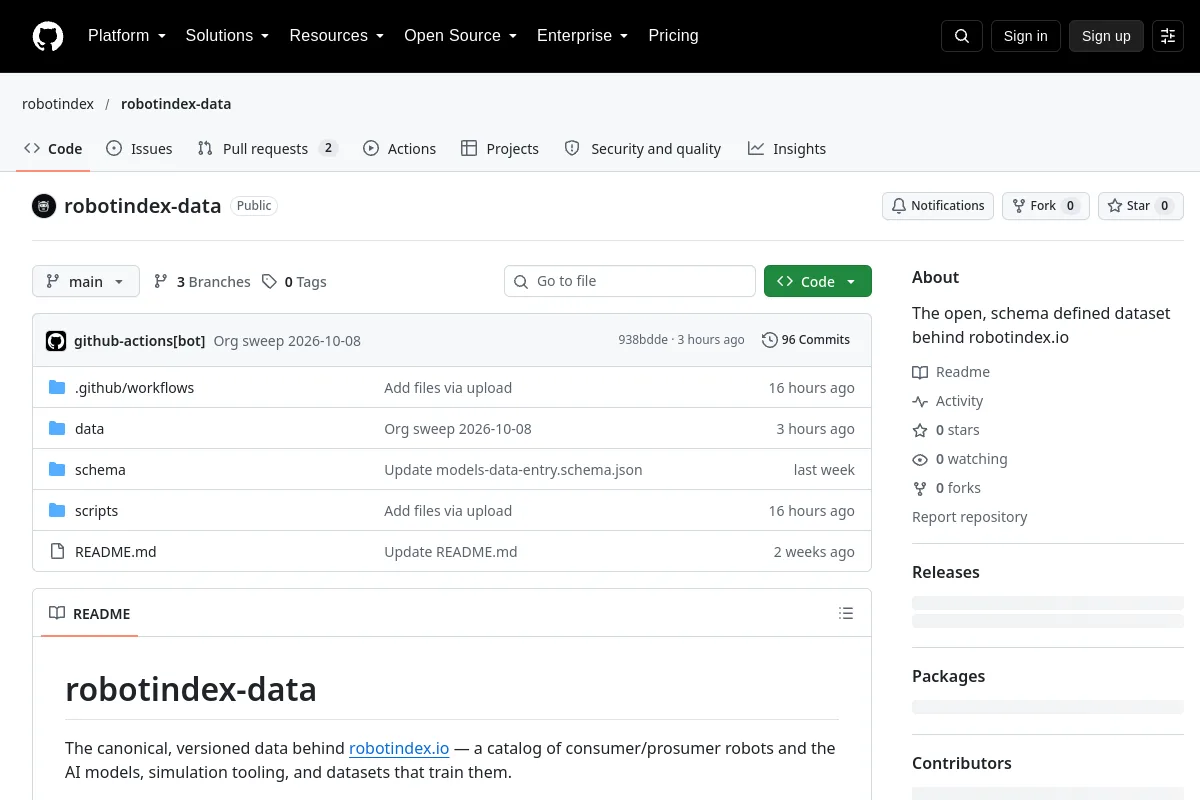
Task: Open the data folder name
Action: [x=89, y=429]
